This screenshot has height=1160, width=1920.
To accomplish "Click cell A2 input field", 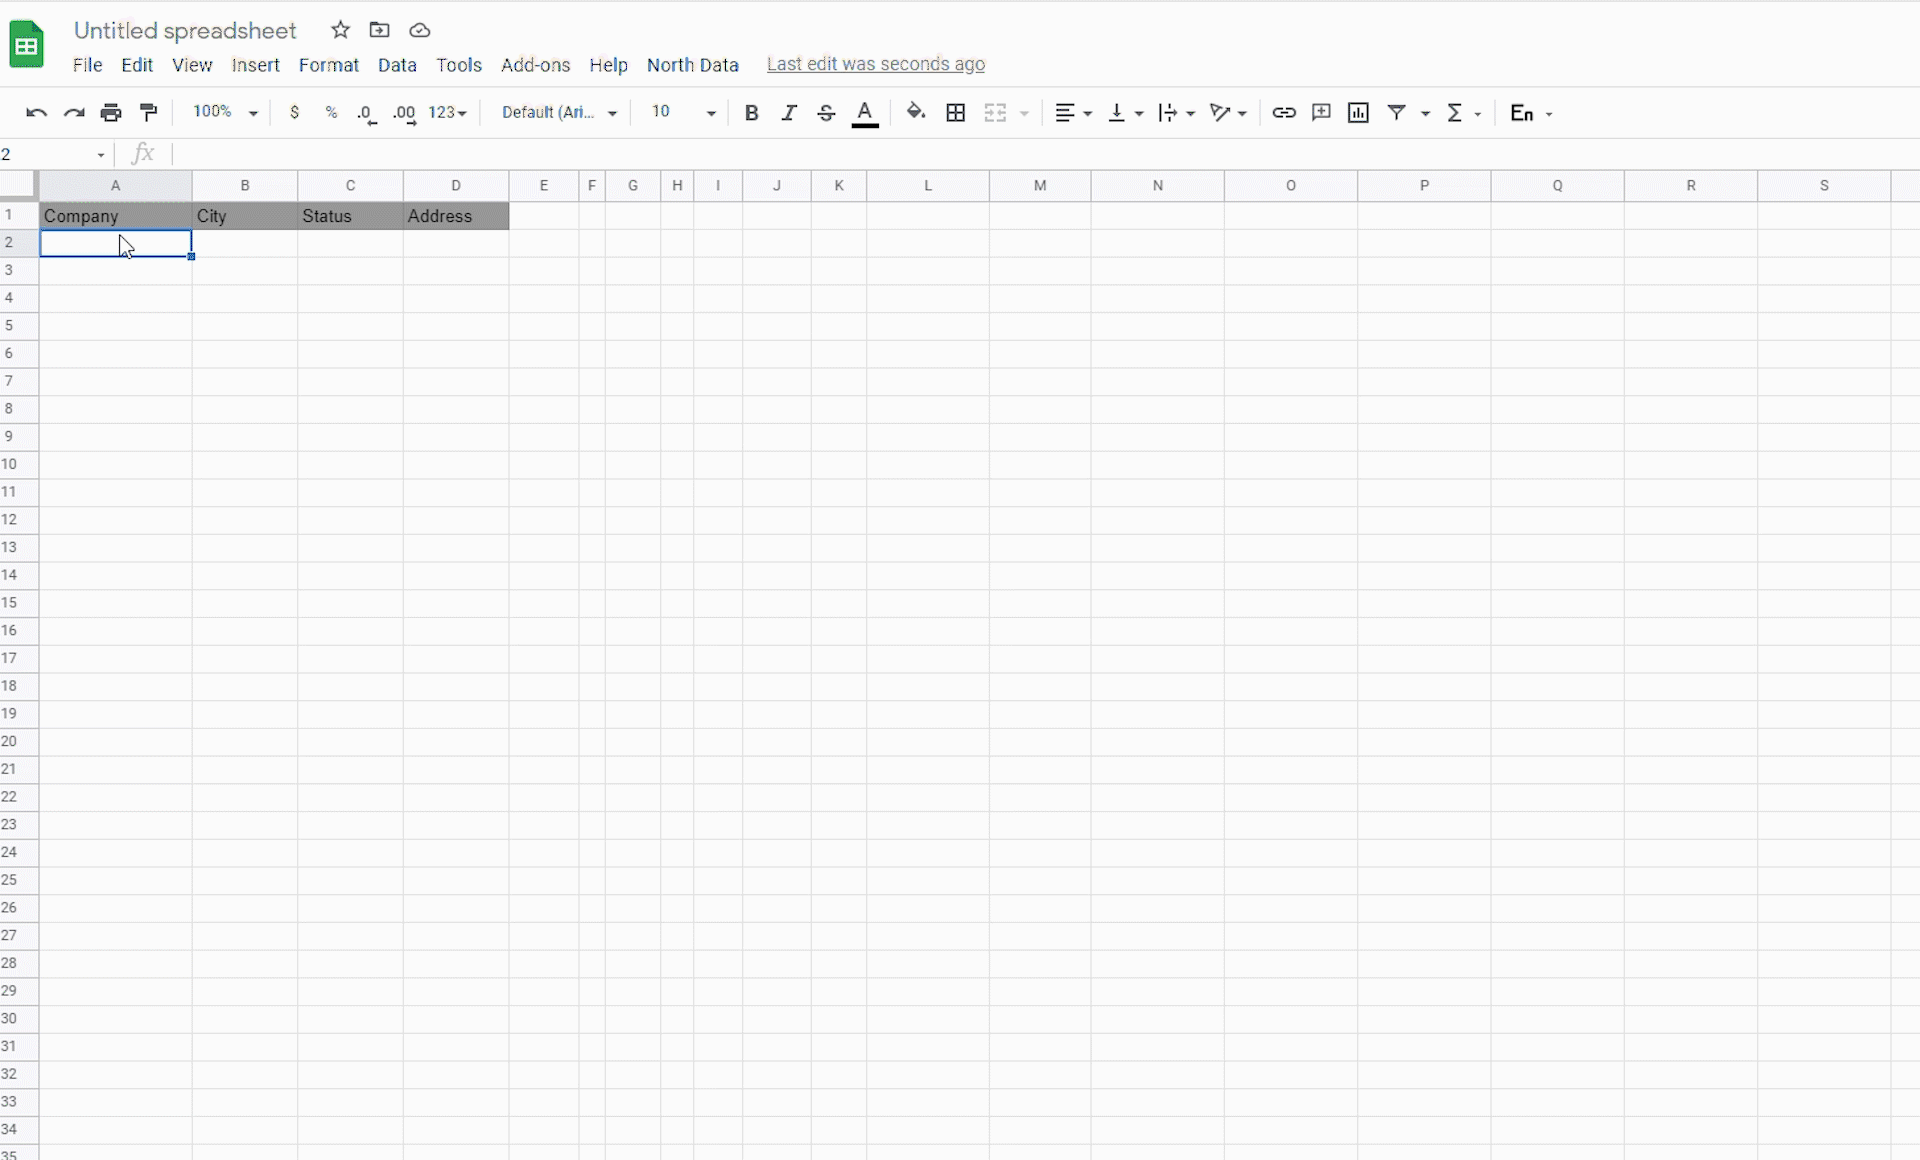I will point(115,243).
